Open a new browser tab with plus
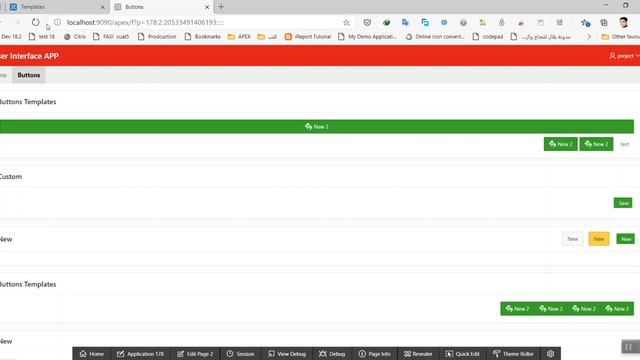 221,7
